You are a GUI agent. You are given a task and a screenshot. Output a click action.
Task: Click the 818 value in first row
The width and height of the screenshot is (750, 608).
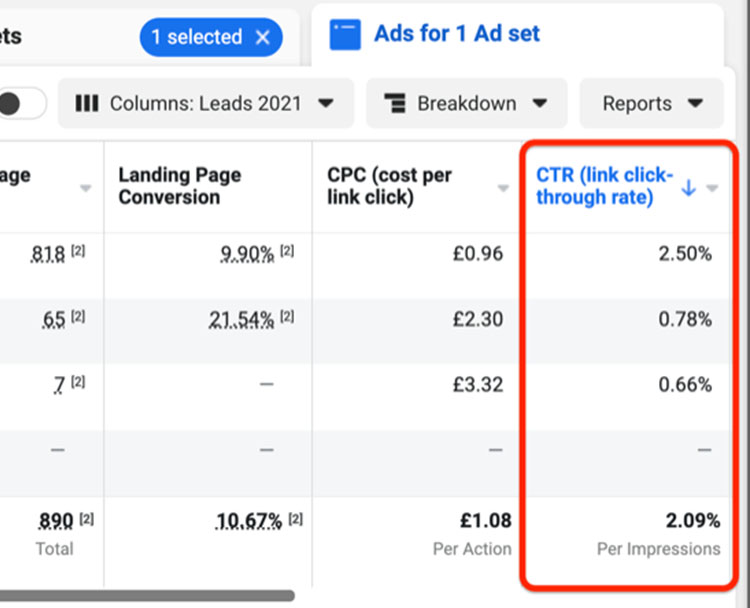point(48,254)
